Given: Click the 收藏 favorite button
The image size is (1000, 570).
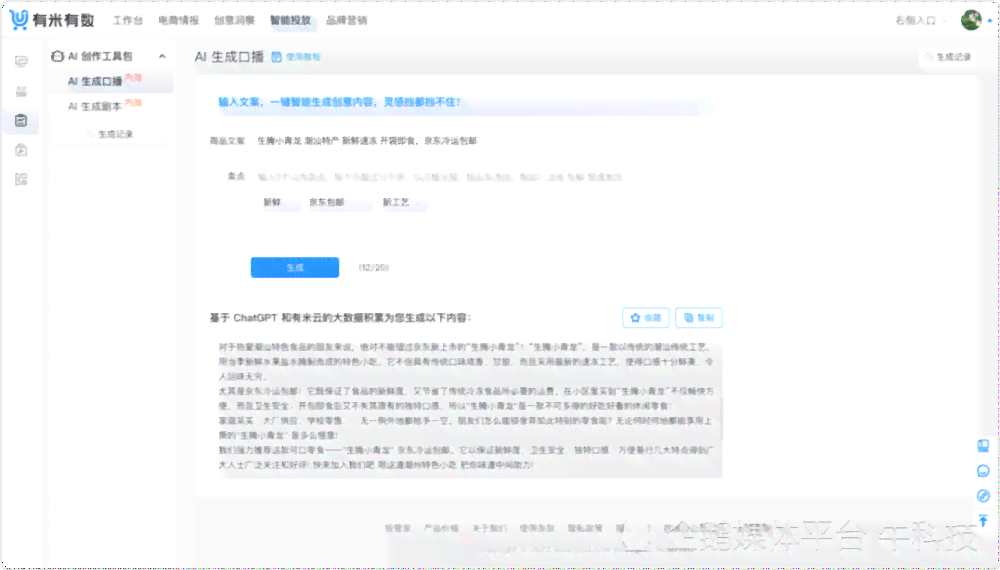Looking at the screenshot, I should (645, 318).
